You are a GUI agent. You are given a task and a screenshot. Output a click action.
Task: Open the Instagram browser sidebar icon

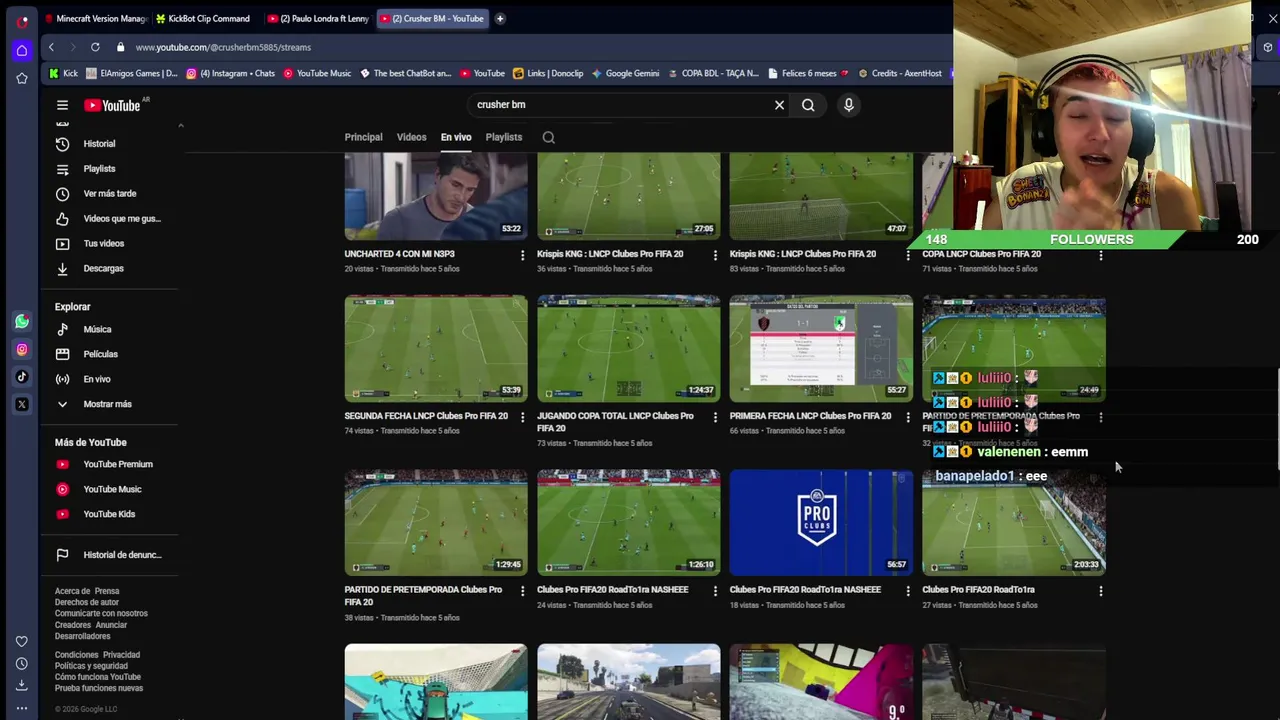click(x=22, y=349)
